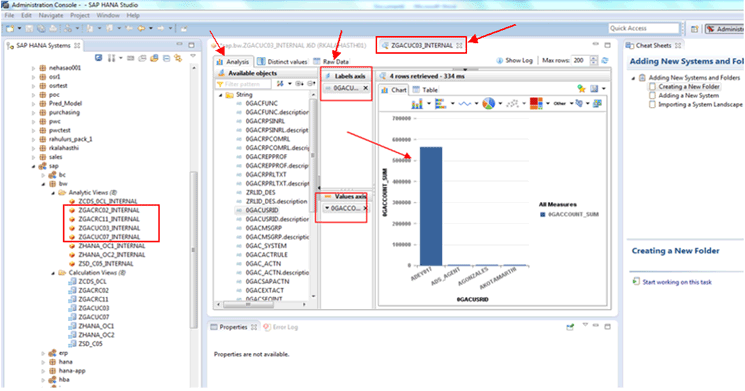Collapse the Analytic Views folder

coord(53,193)
